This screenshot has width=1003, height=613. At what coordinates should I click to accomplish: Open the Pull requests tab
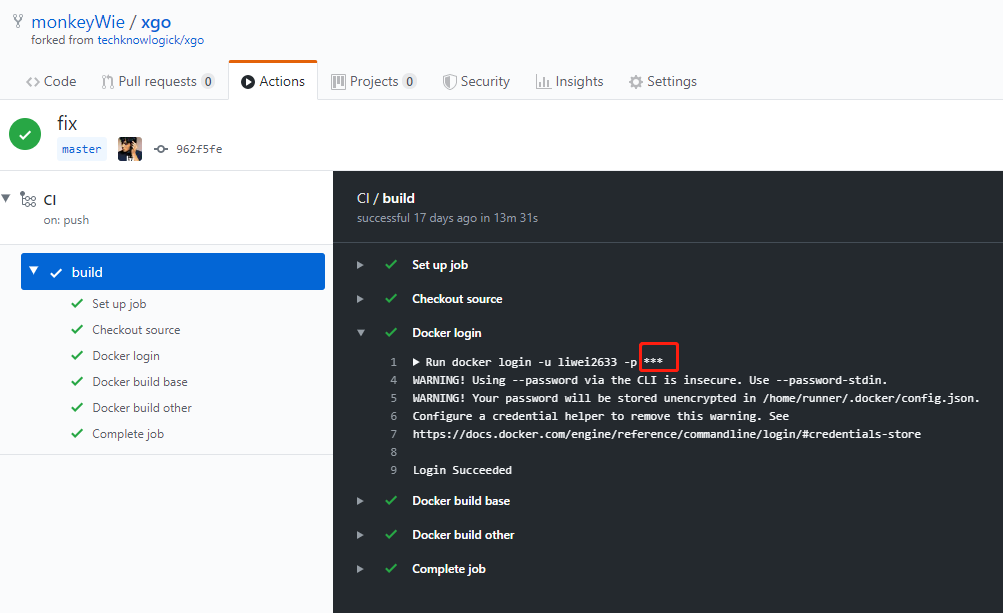pyautogui.click(x=157, y=81)
